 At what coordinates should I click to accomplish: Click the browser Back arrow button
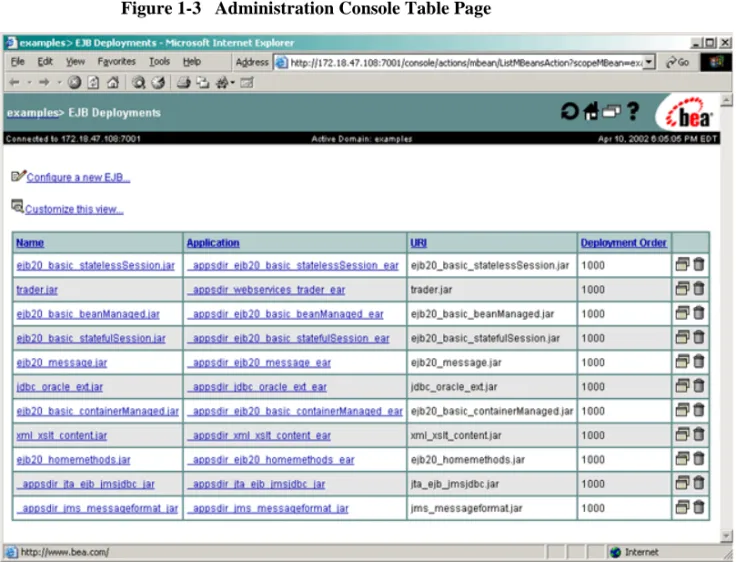click(x=15, y=83)
